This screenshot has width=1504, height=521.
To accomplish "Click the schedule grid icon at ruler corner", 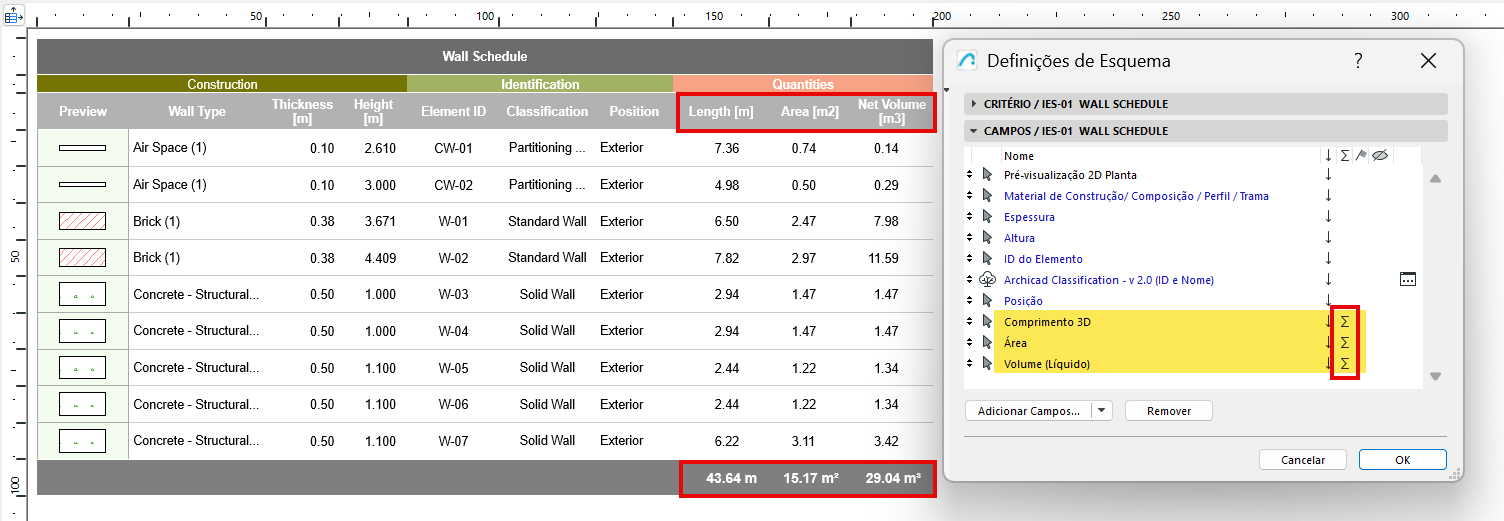I will pyautogui.click(x=14, y=17).
